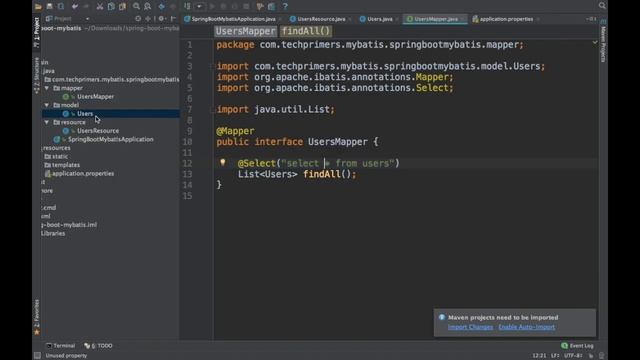
Task: Click the Save All toolbar icon
Action: (49, 6)
